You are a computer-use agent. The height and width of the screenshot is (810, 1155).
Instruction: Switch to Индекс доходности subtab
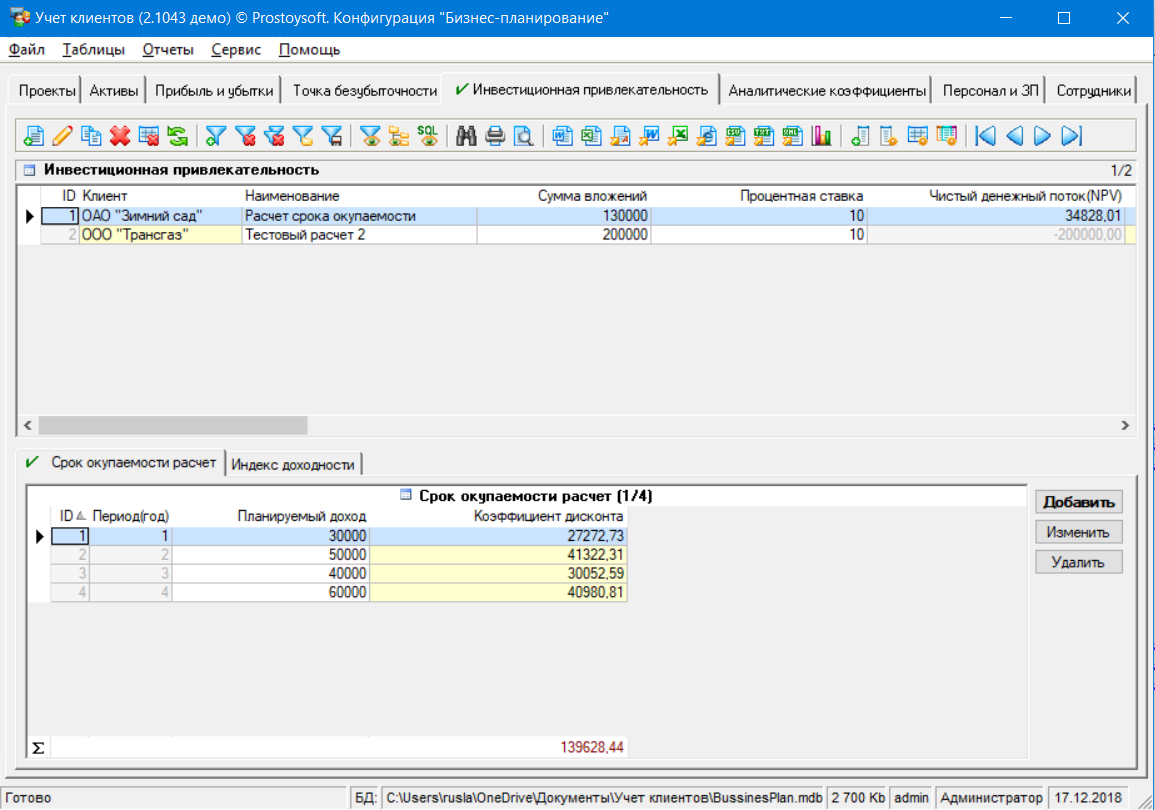coord(293,465)
